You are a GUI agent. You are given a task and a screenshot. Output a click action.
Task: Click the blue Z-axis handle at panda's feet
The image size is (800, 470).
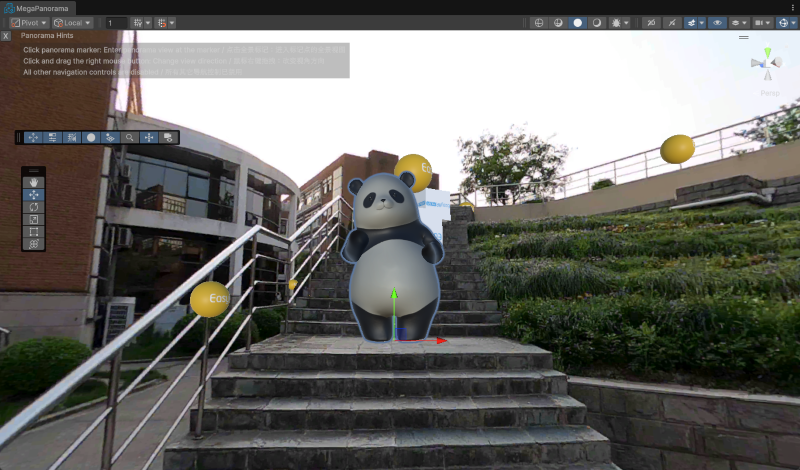click(401, 334)
